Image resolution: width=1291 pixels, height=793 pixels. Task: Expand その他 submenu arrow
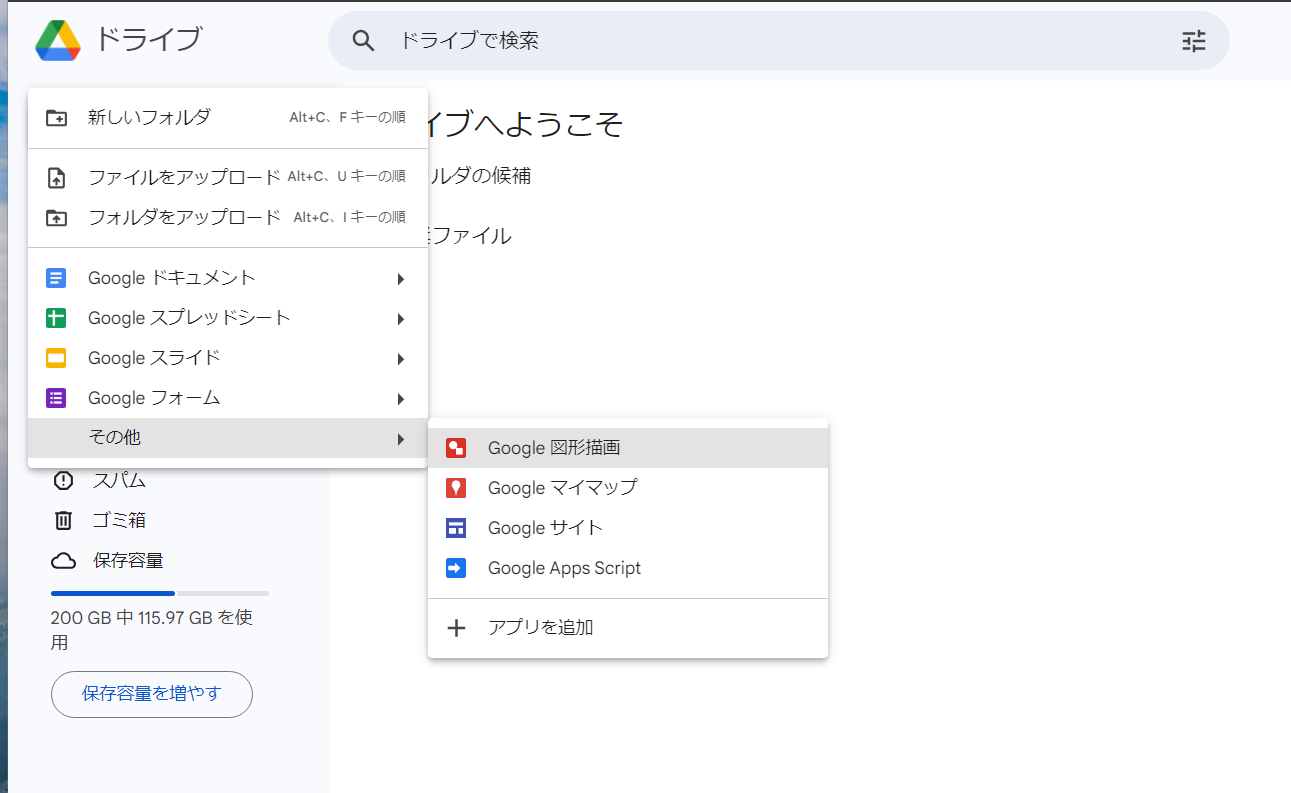[x=400, y=439]
